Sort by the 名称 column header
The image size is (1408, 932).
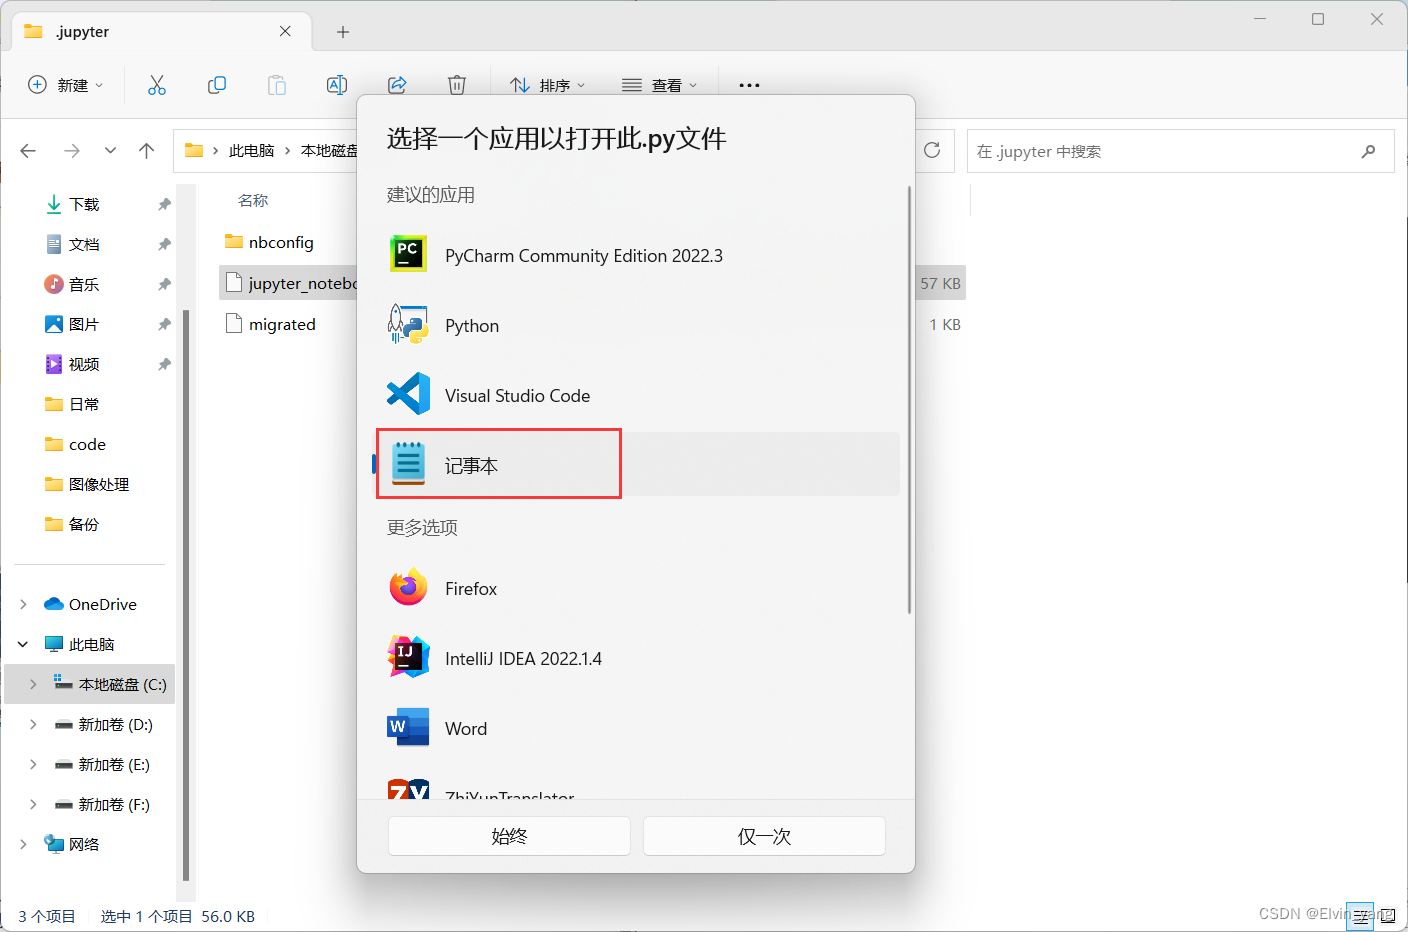(x=253, y=200)
